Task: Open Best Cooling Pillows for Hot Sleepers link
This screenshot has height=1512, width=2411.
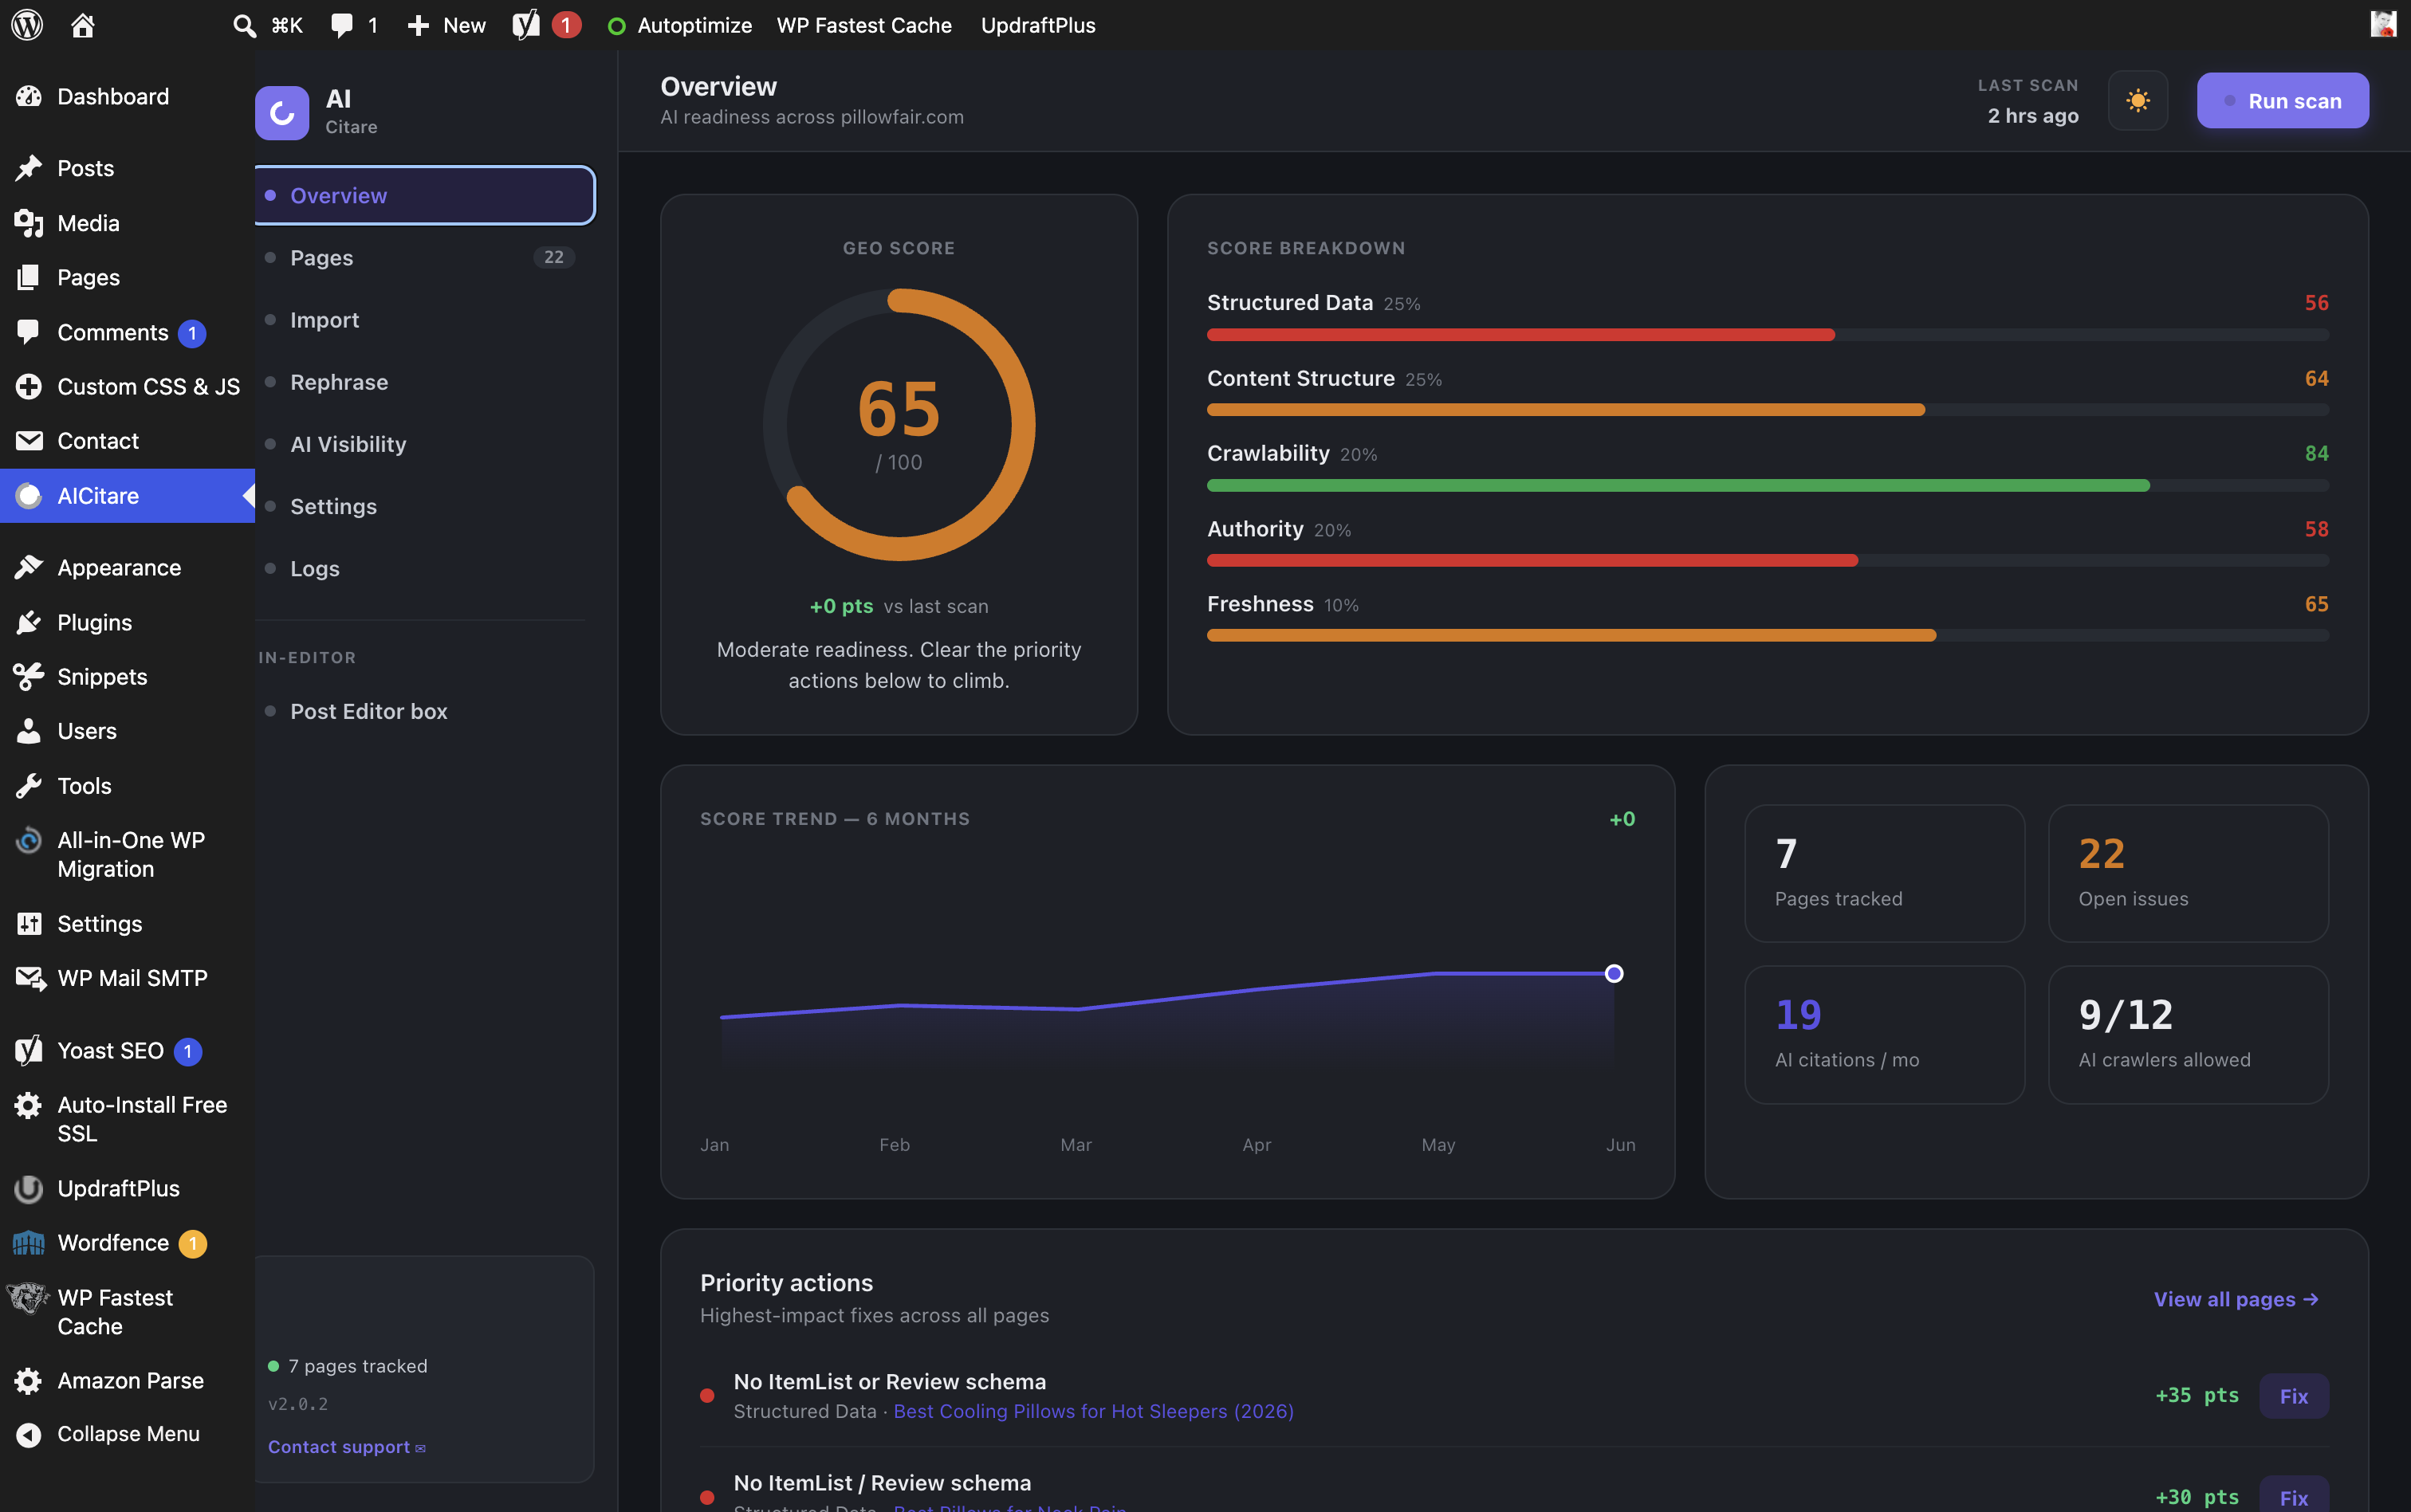Action: coord(1093,1411)
